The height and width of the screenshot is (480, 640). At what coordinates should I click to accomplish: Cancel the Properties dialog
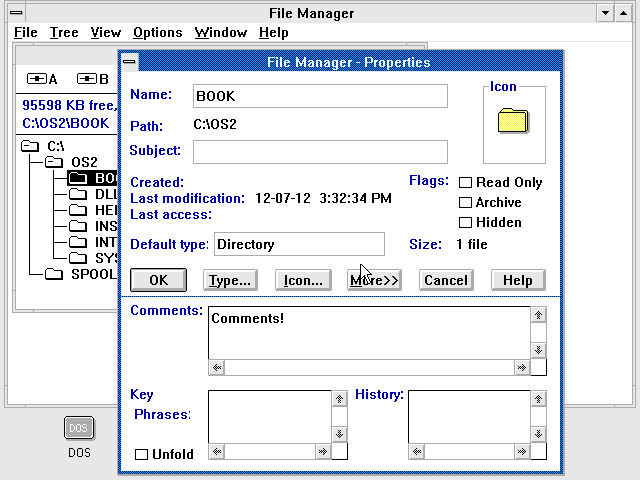click(446, 280)
